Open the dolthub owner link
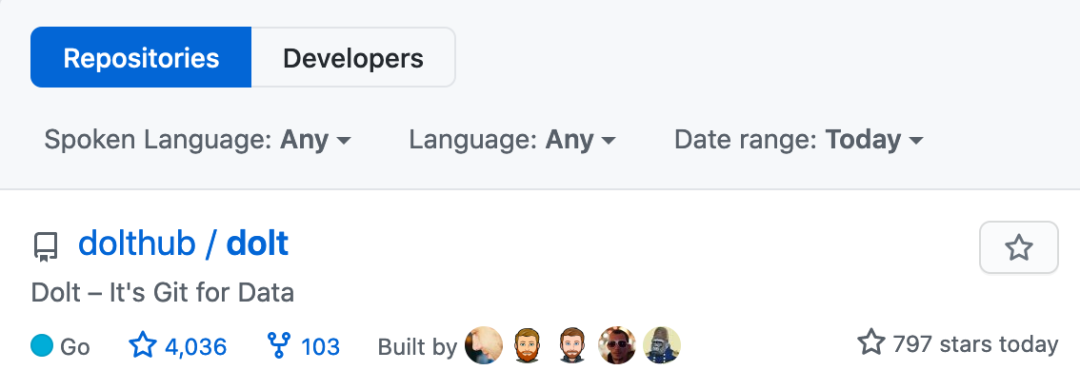This screenshot has height=390, width=1080. [x=137, y=244]
